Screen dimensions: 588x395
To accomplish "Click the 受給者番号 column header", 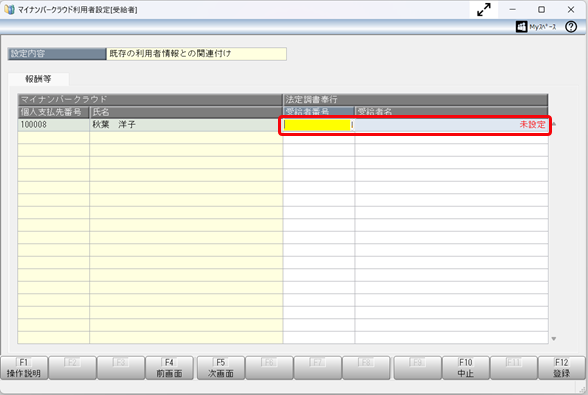I will pos(319,111).
